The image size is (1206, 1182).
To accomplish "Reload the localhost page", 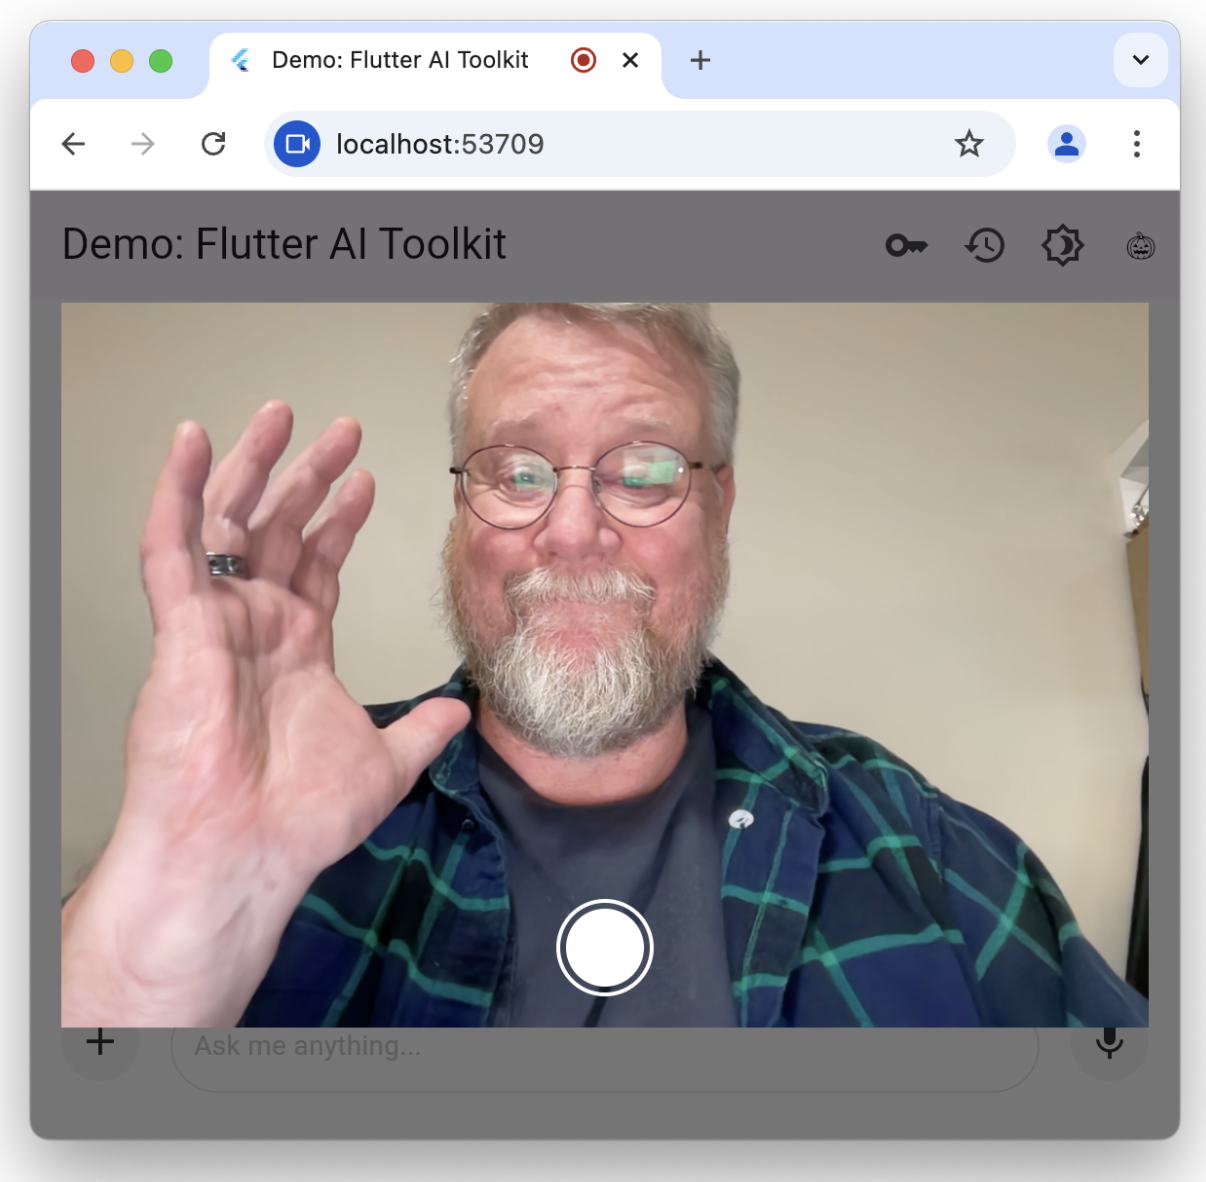I will tap(213, 144).
